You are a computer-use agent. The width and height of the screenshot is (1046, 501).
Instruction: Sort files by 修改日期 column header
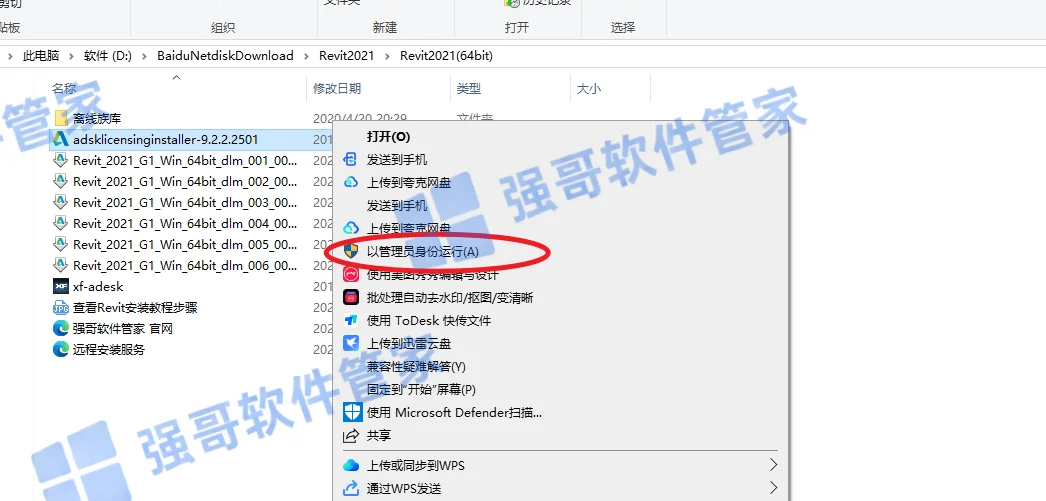337,88
